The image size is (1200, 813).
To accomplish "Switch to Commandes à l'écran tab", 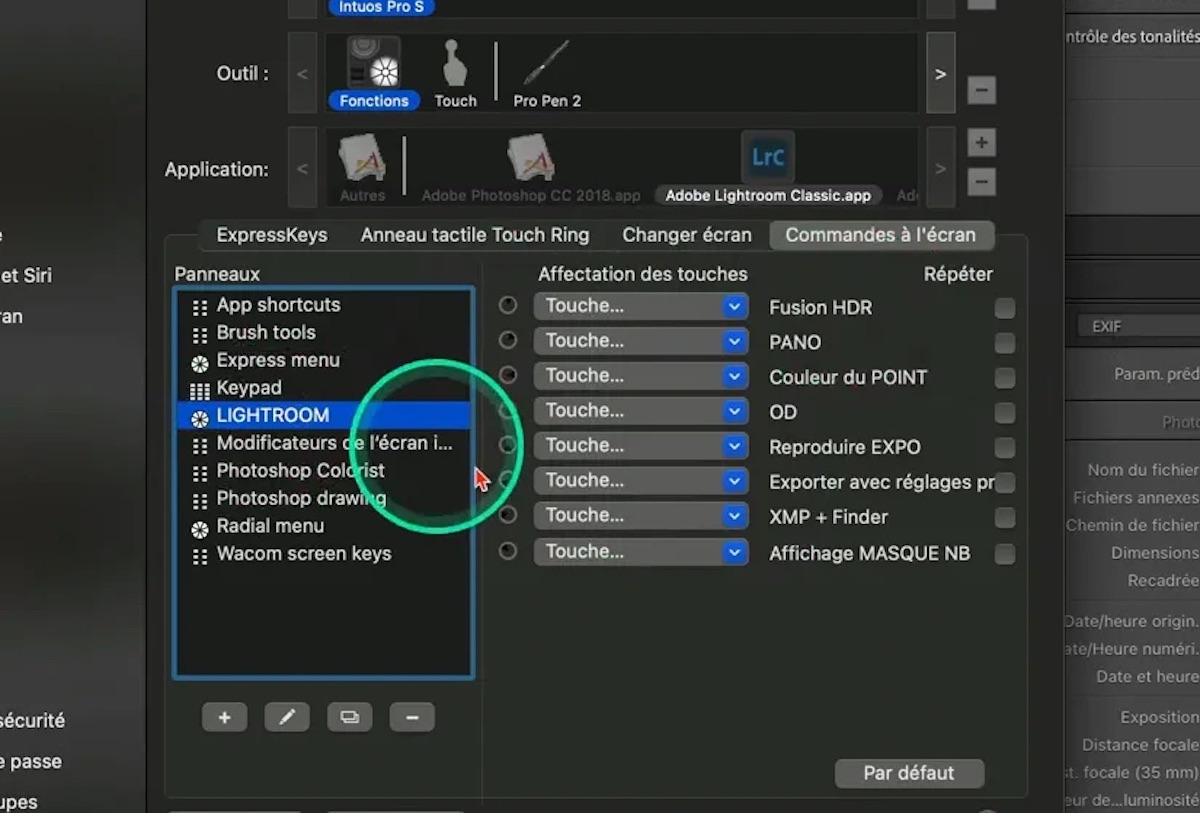I will tap(881, 235).
